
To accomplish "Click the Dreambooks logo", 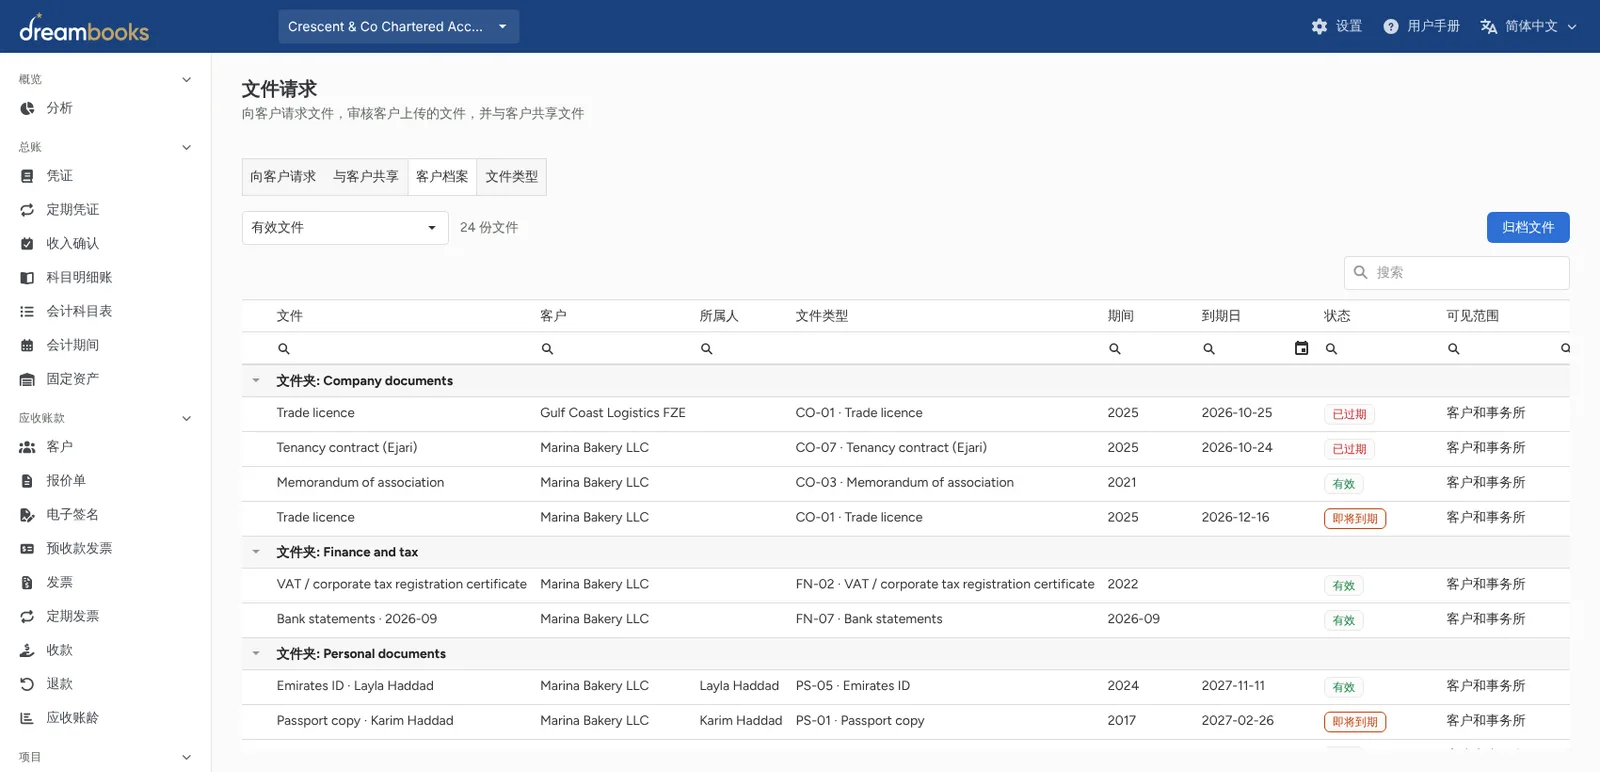I will (x=84, y=28).
